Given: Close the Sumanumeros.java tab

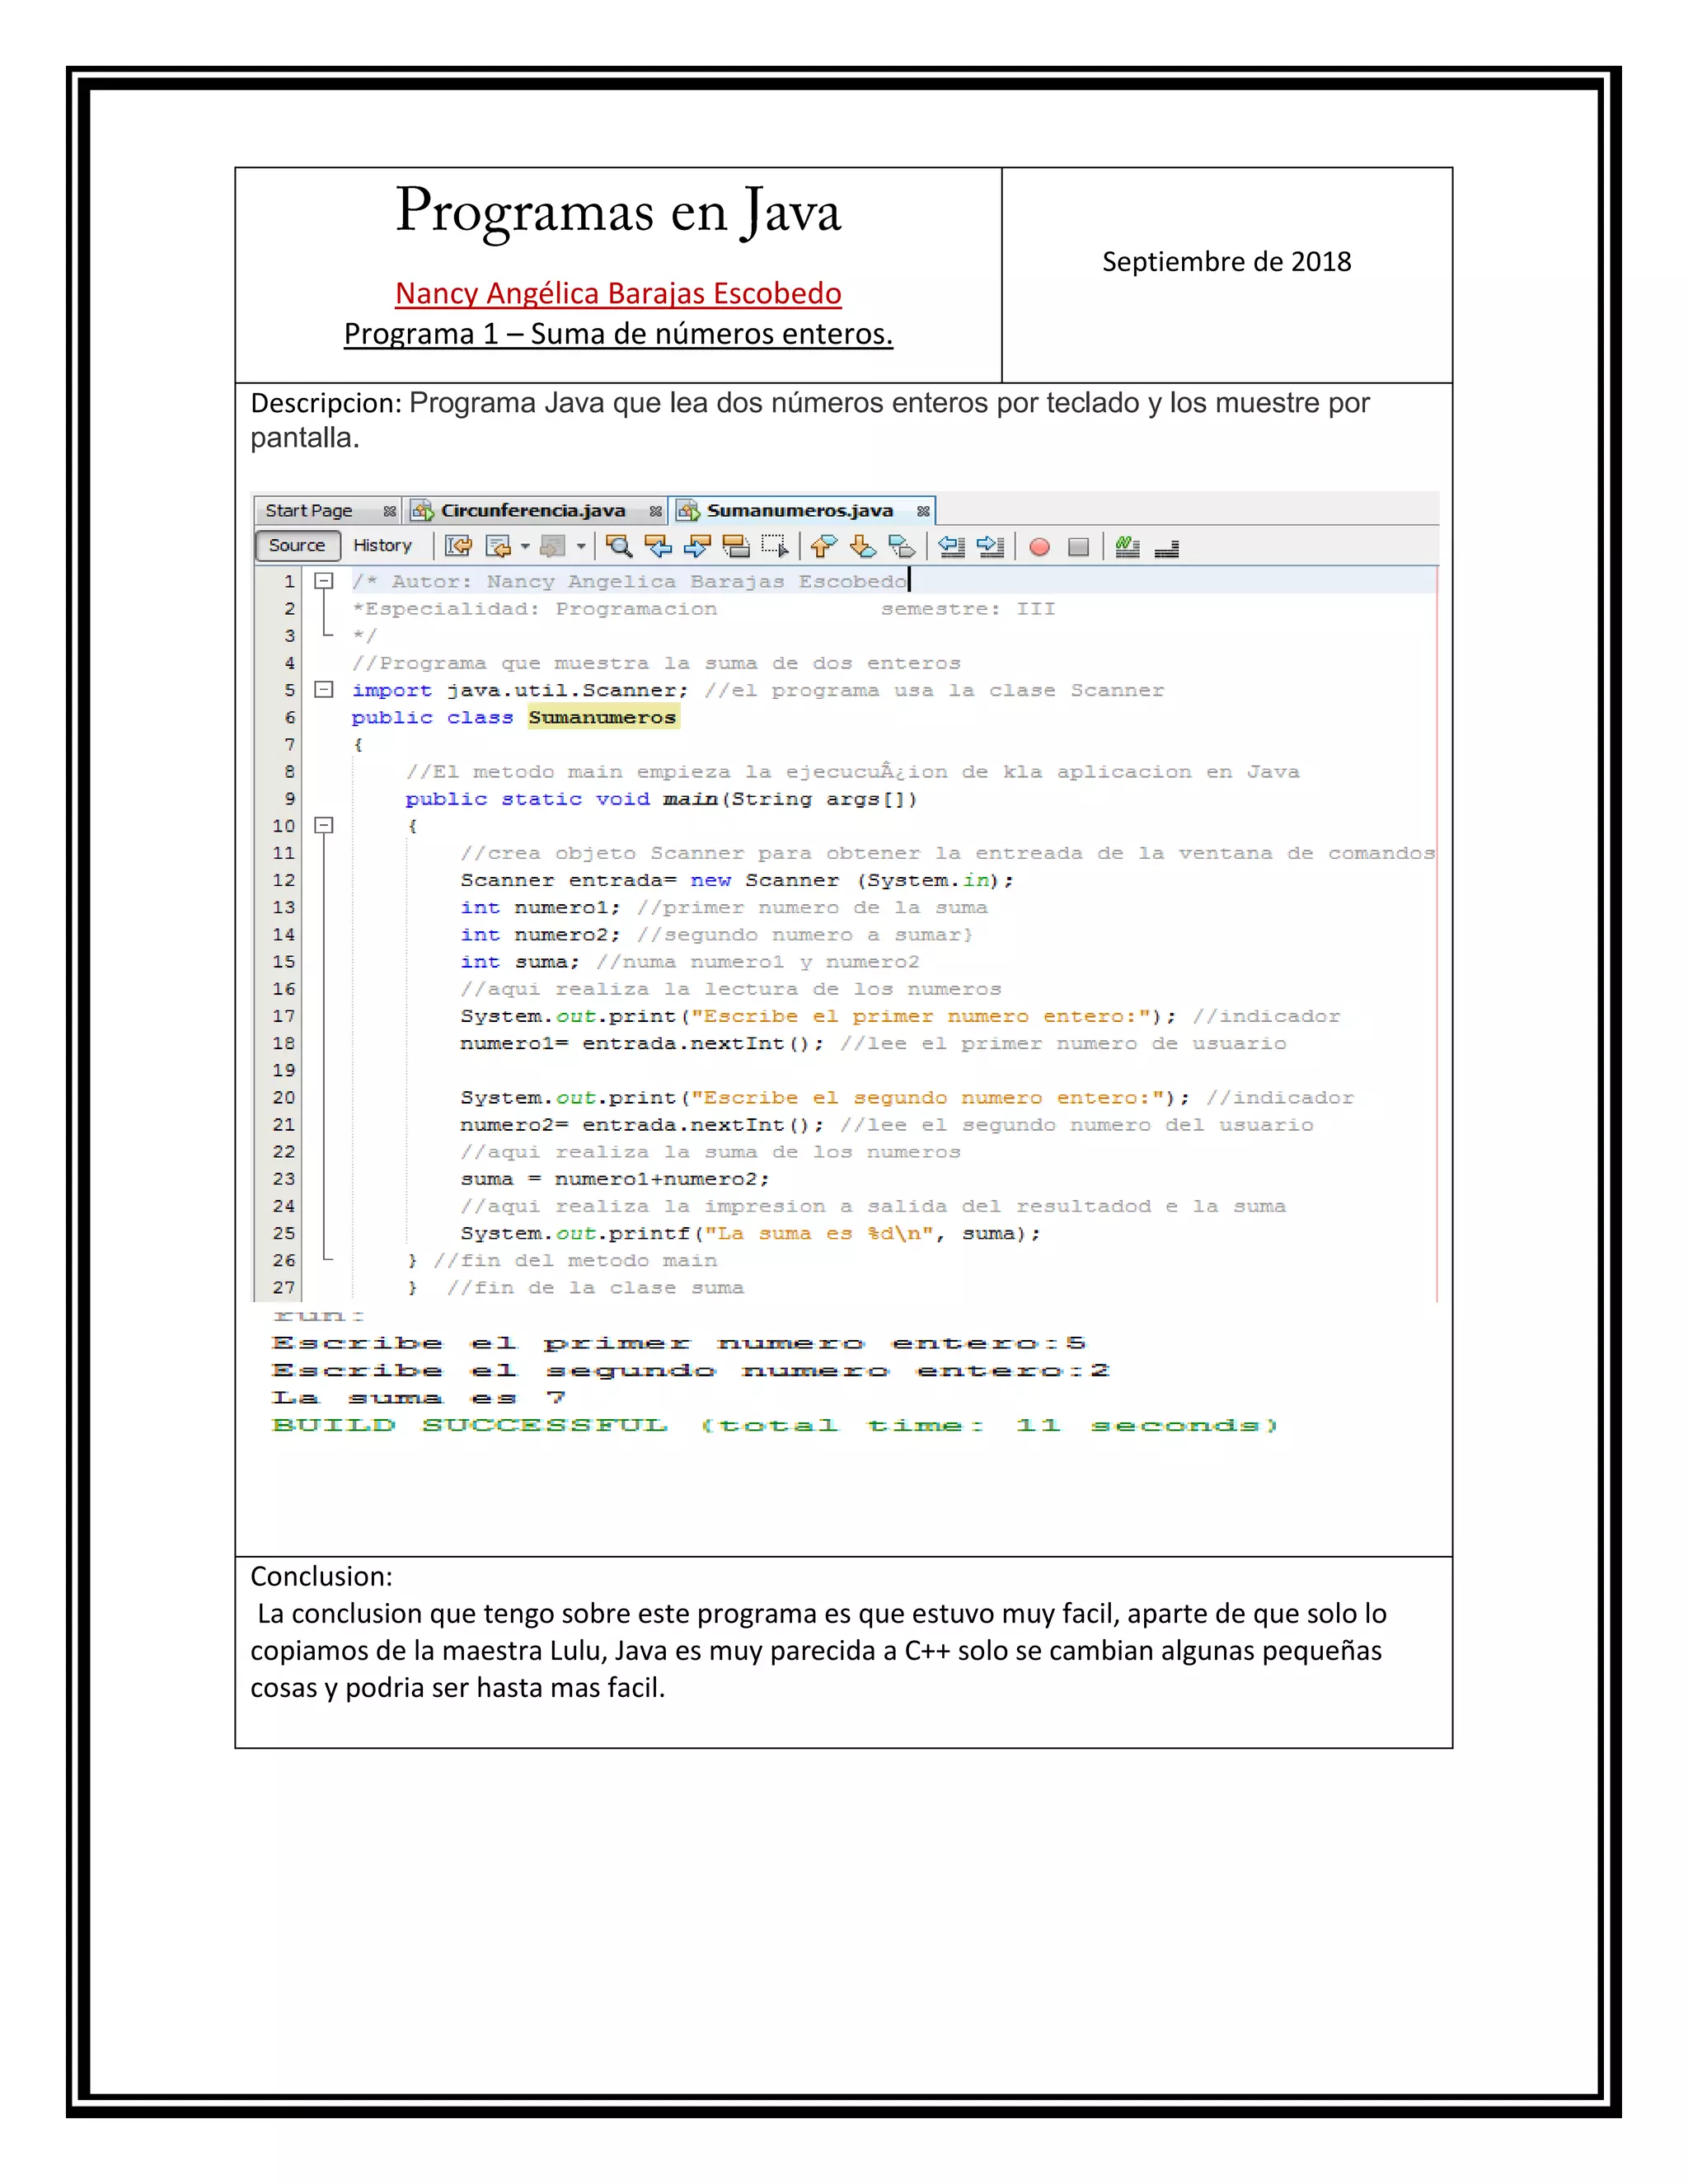Looking at the screenshot, I should tap(923, 511).
